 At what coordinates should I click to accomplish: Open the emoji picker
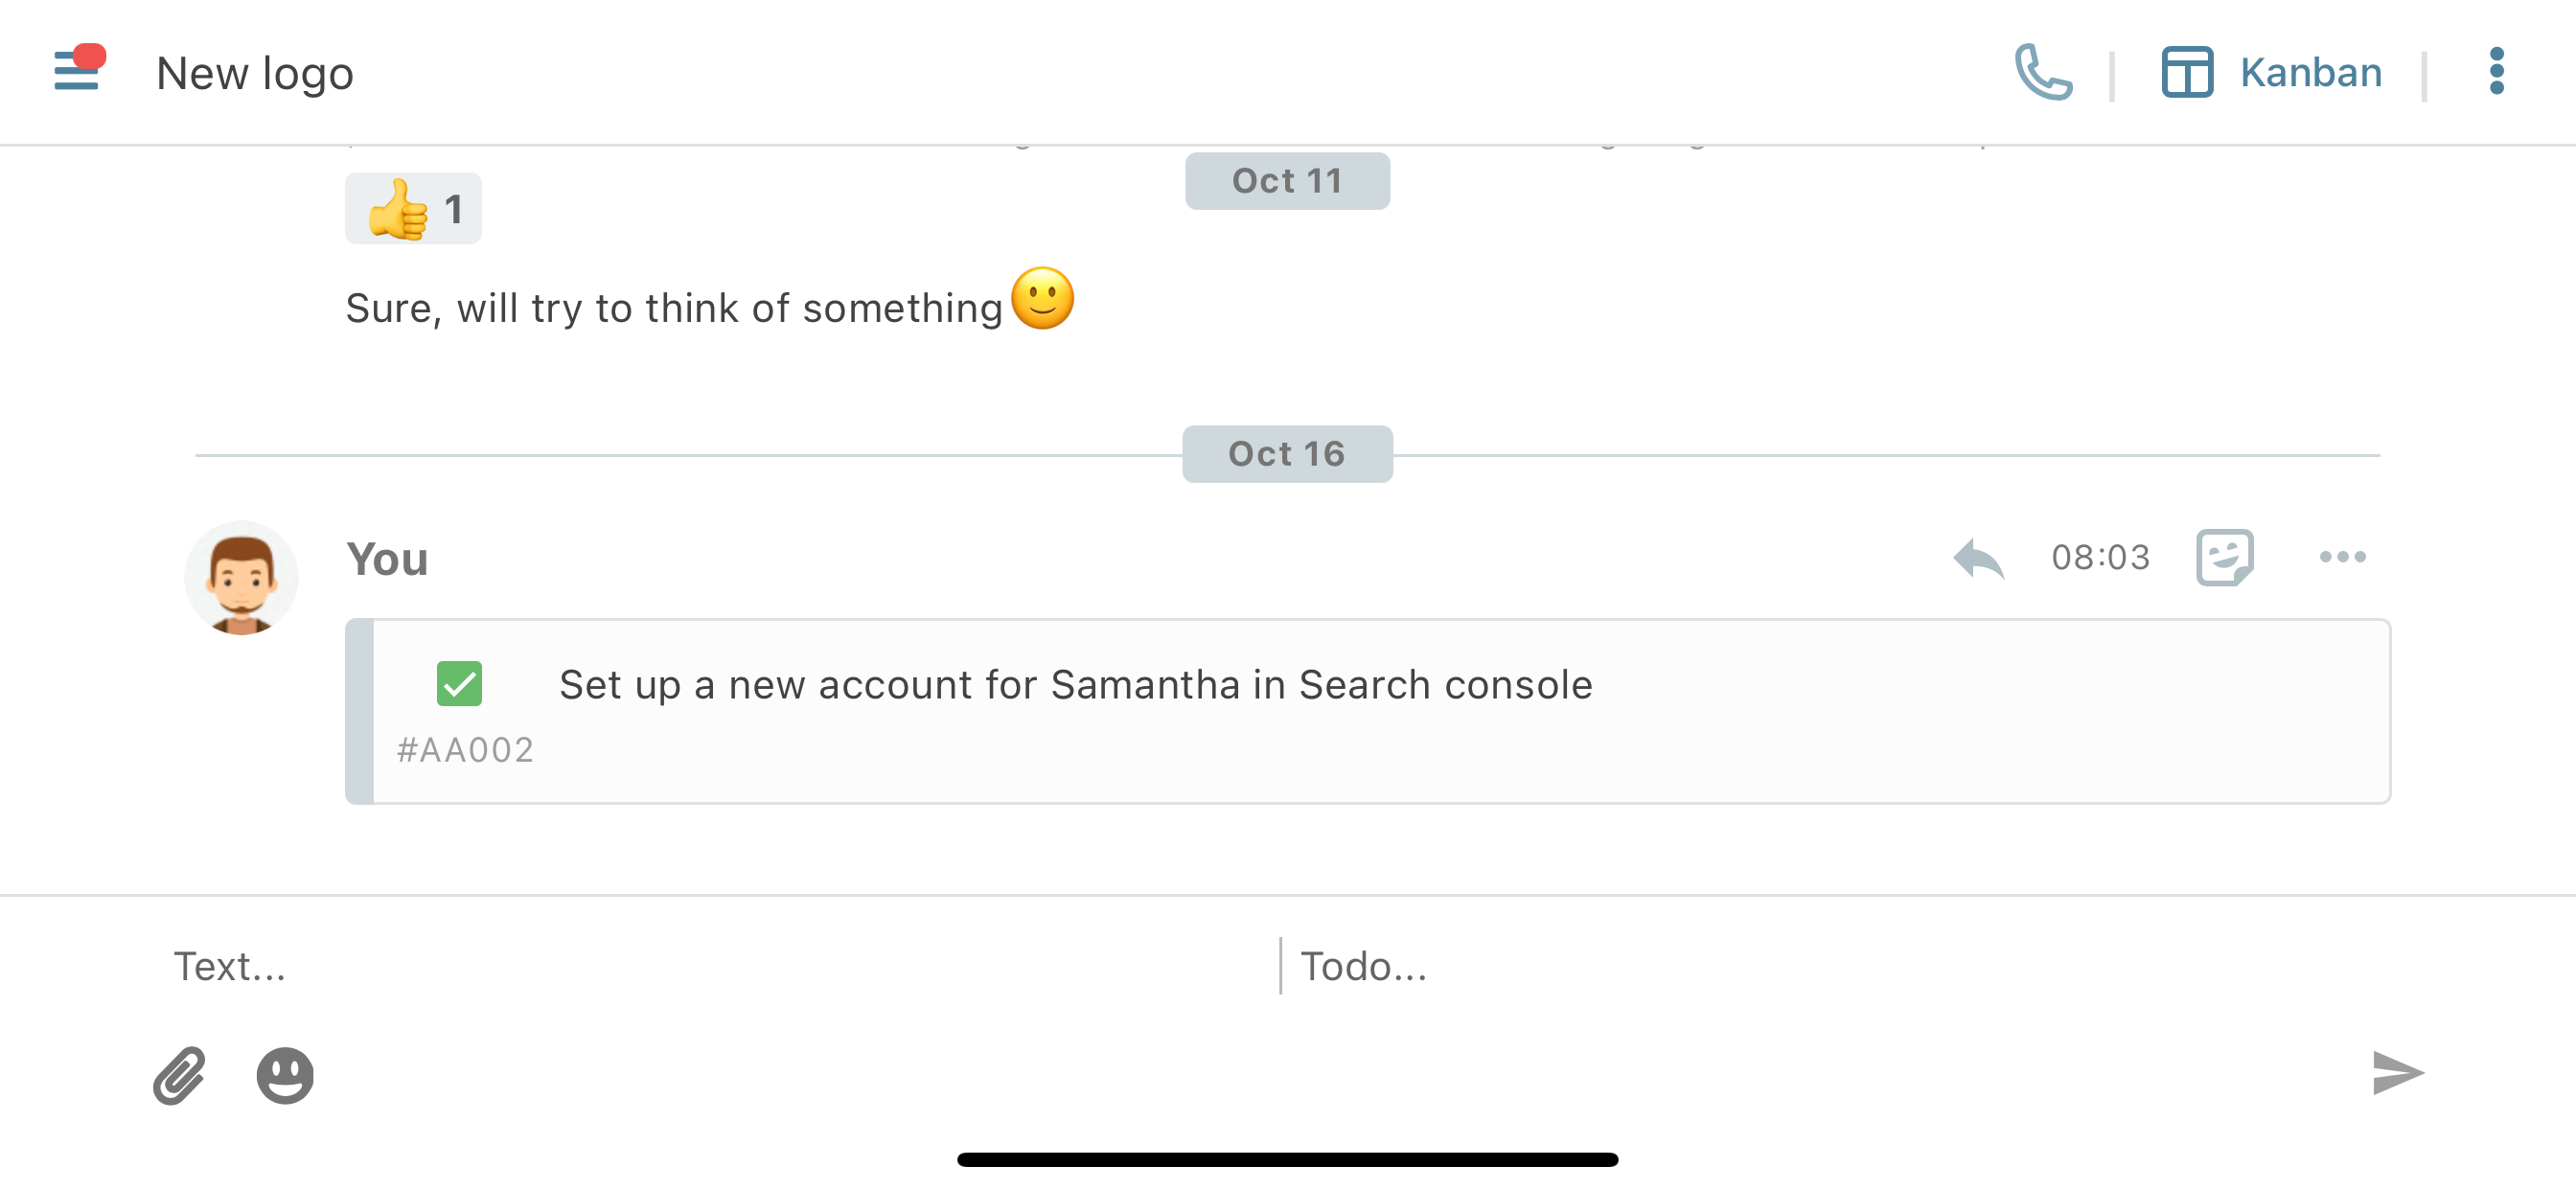click(285, 1076)
